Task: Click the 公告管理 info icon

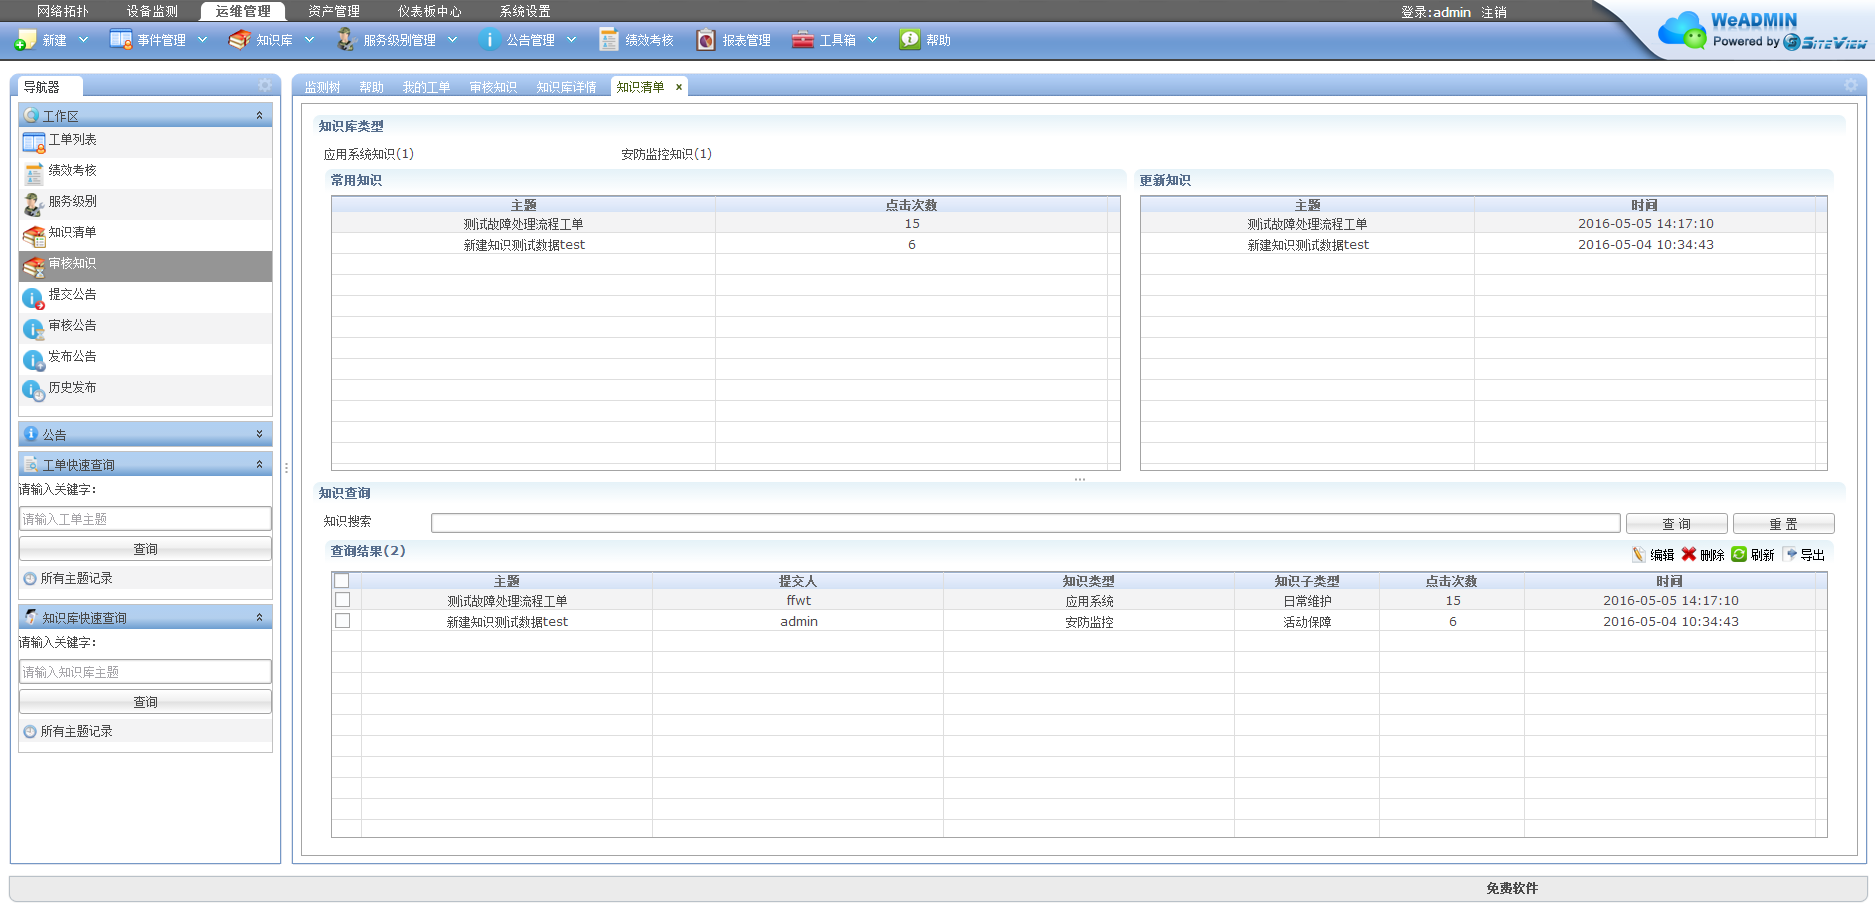Action: click(x=489, y=40)
